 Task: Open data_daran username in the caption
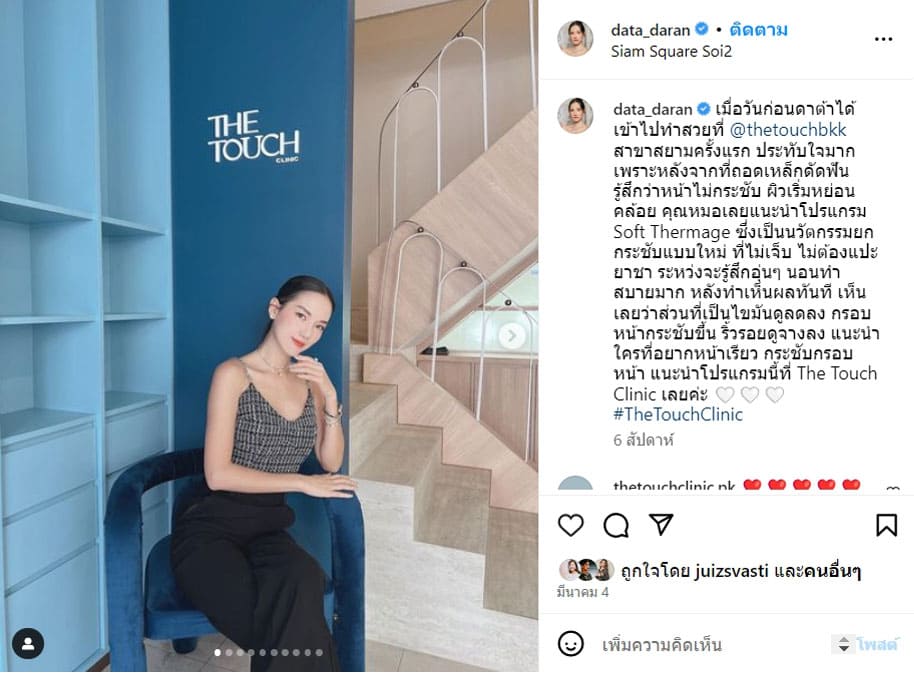pyautogui.click(x=652, y=109)
